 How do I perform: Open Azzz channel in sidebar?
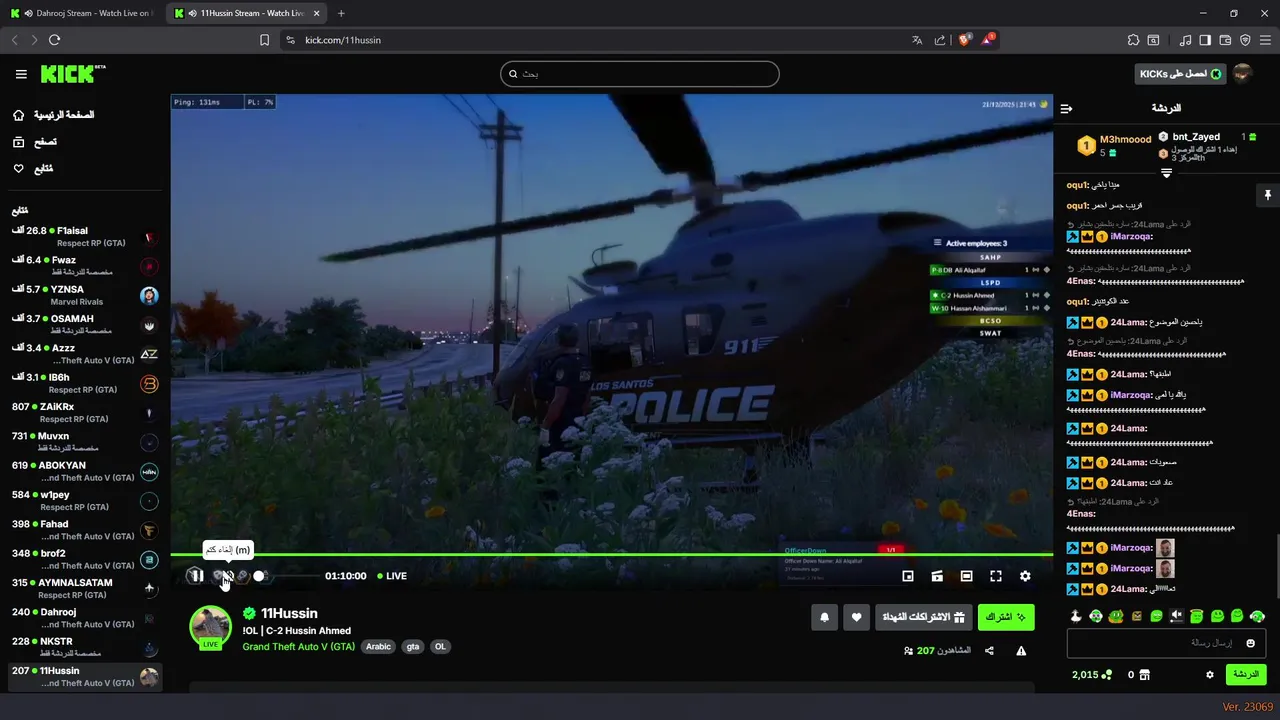[x=84, y=354]
